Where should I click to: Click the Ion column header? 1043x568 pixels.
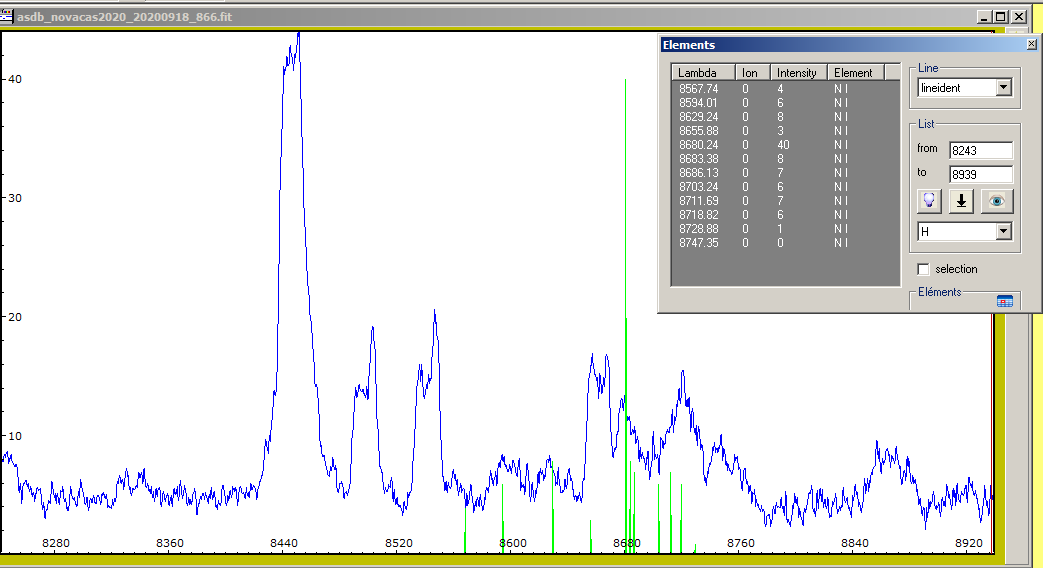click(750, 73)
